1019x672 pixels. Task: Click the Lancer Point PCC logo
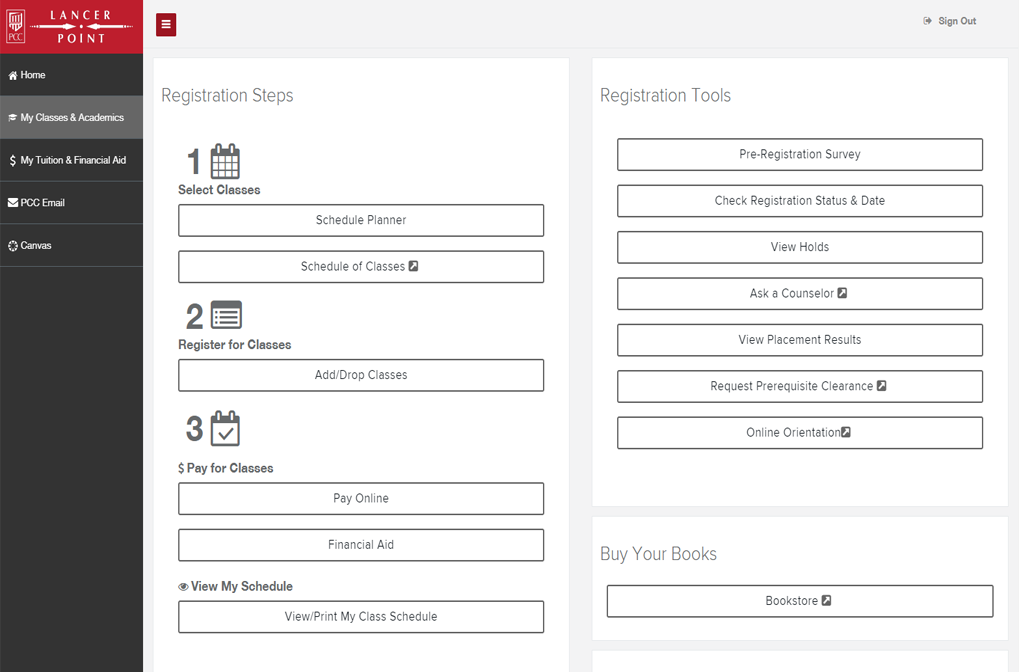[71, 27]
